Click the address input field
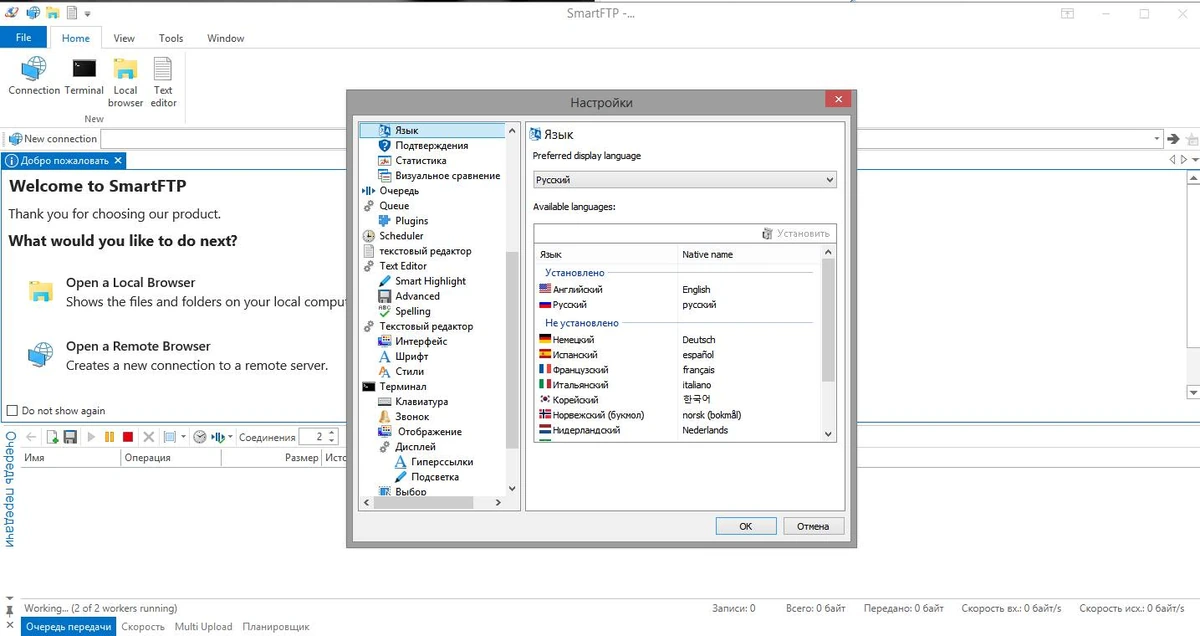 625,139
